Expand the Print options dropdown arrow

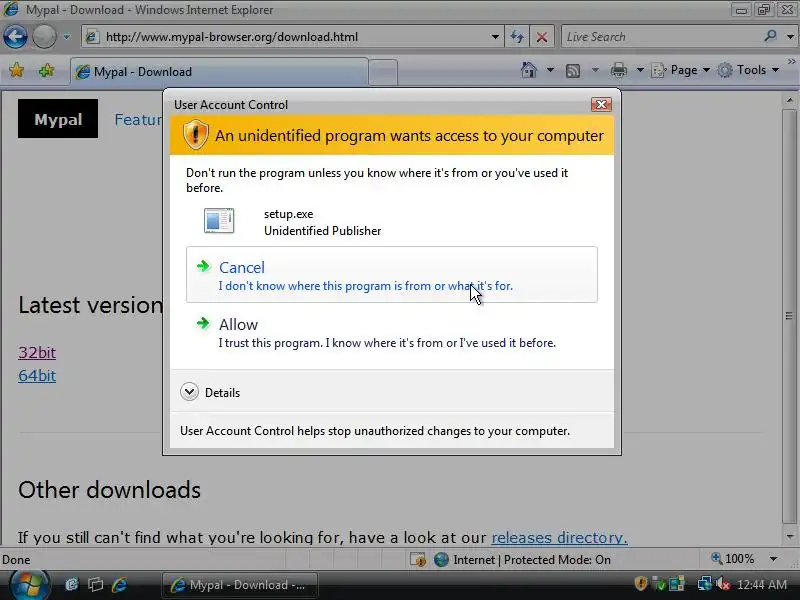[640, 70]
